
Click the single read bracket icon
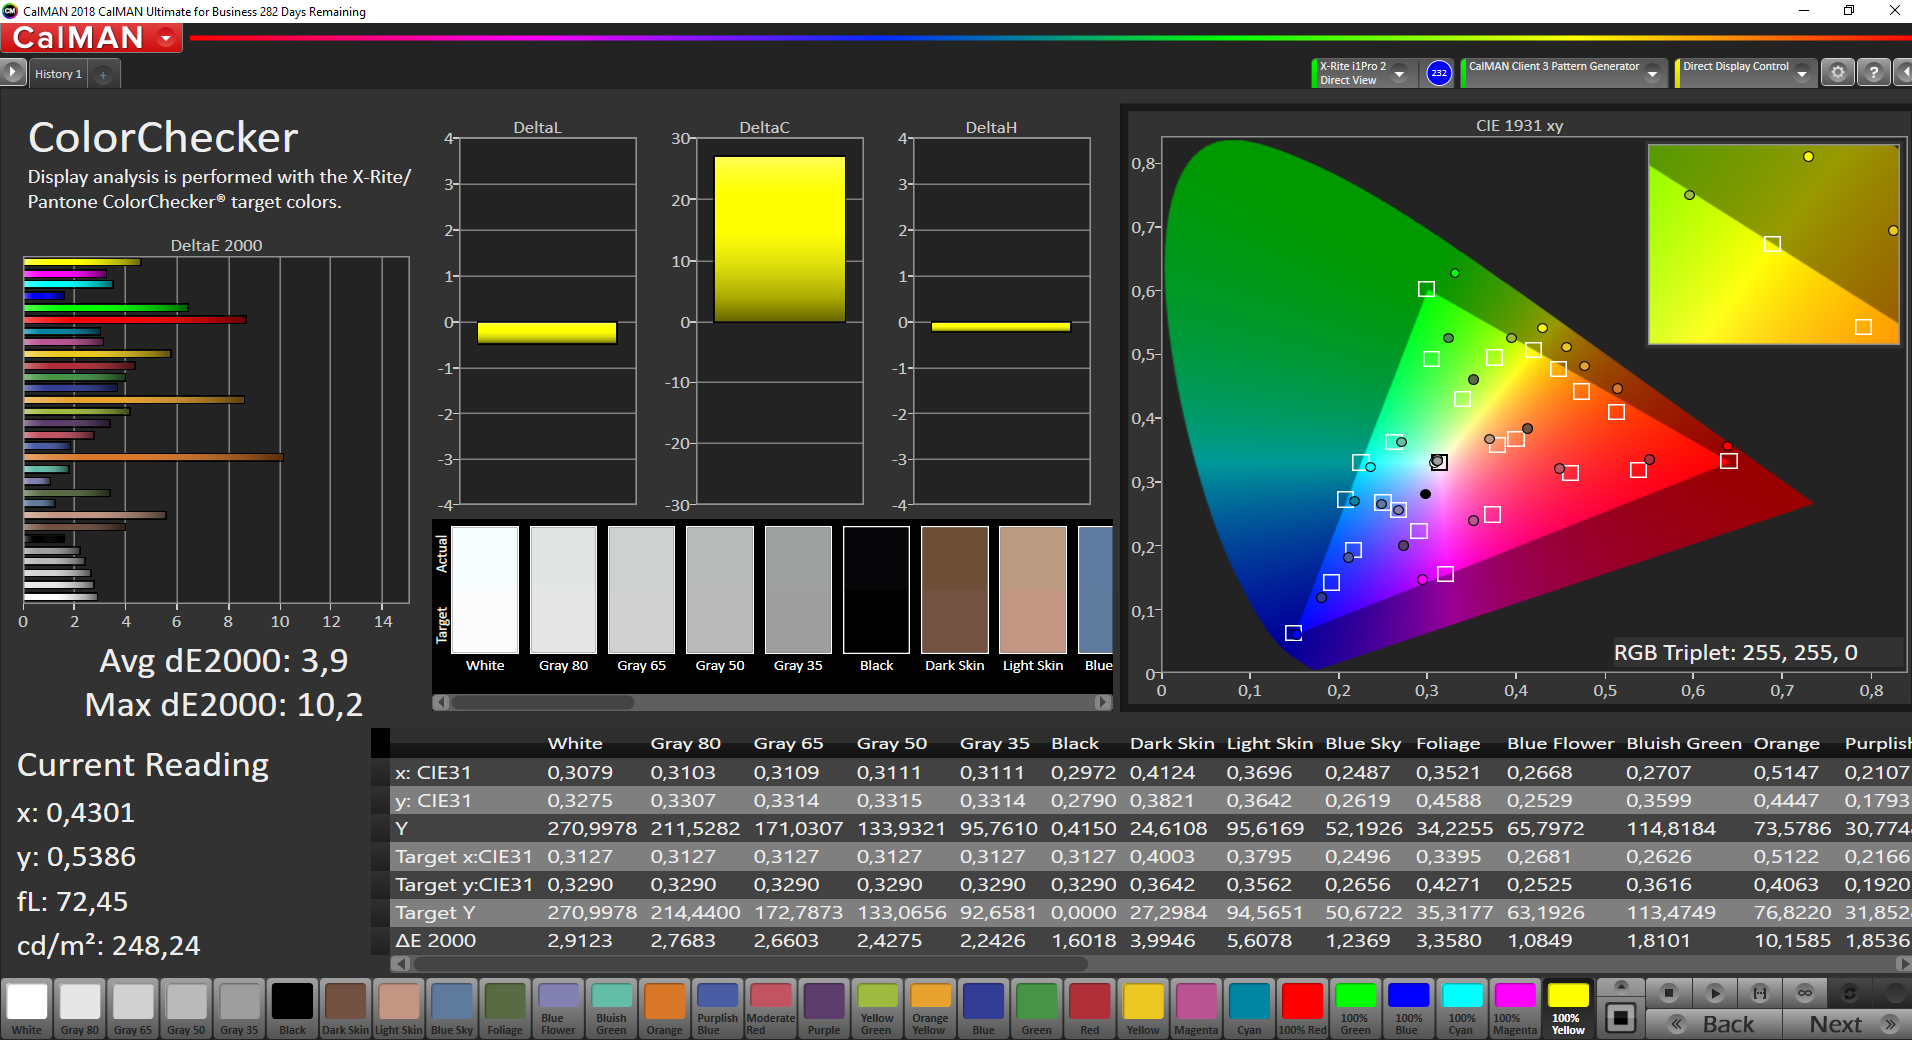[1760, 993]
